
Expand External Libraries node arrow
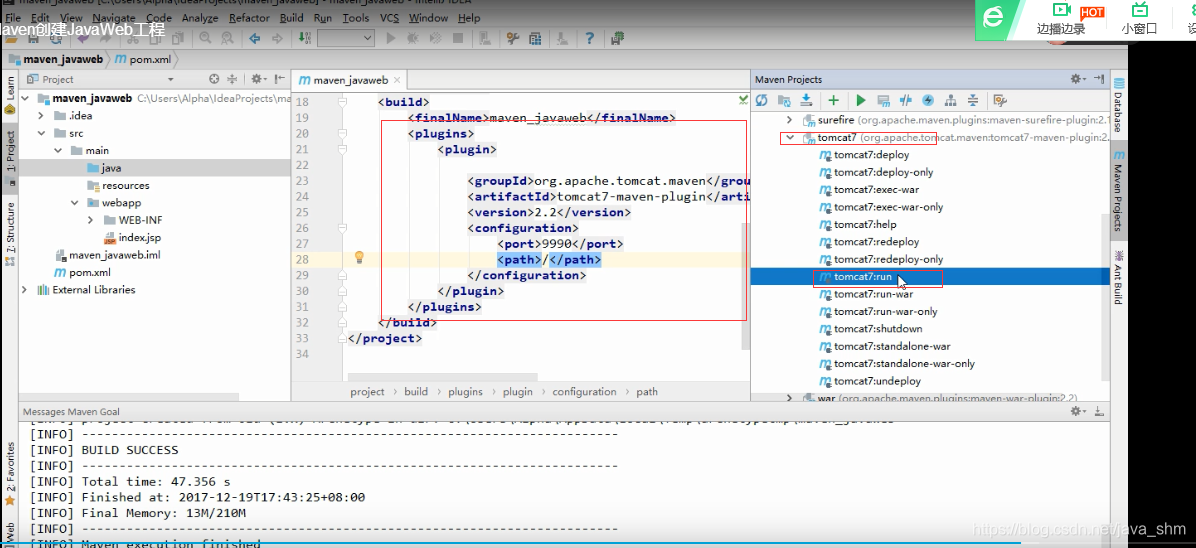pos(24,289)
